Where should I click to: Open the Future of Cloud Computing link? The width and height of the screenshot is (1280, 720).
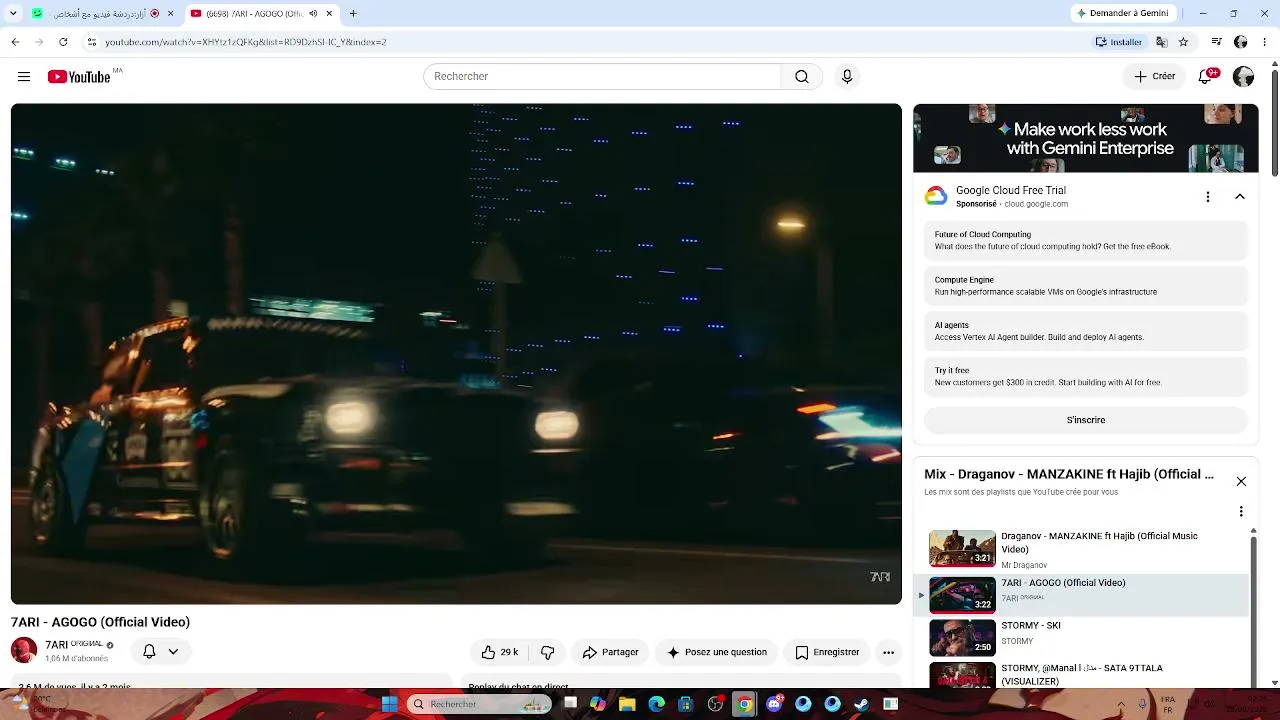(1086, 241)
